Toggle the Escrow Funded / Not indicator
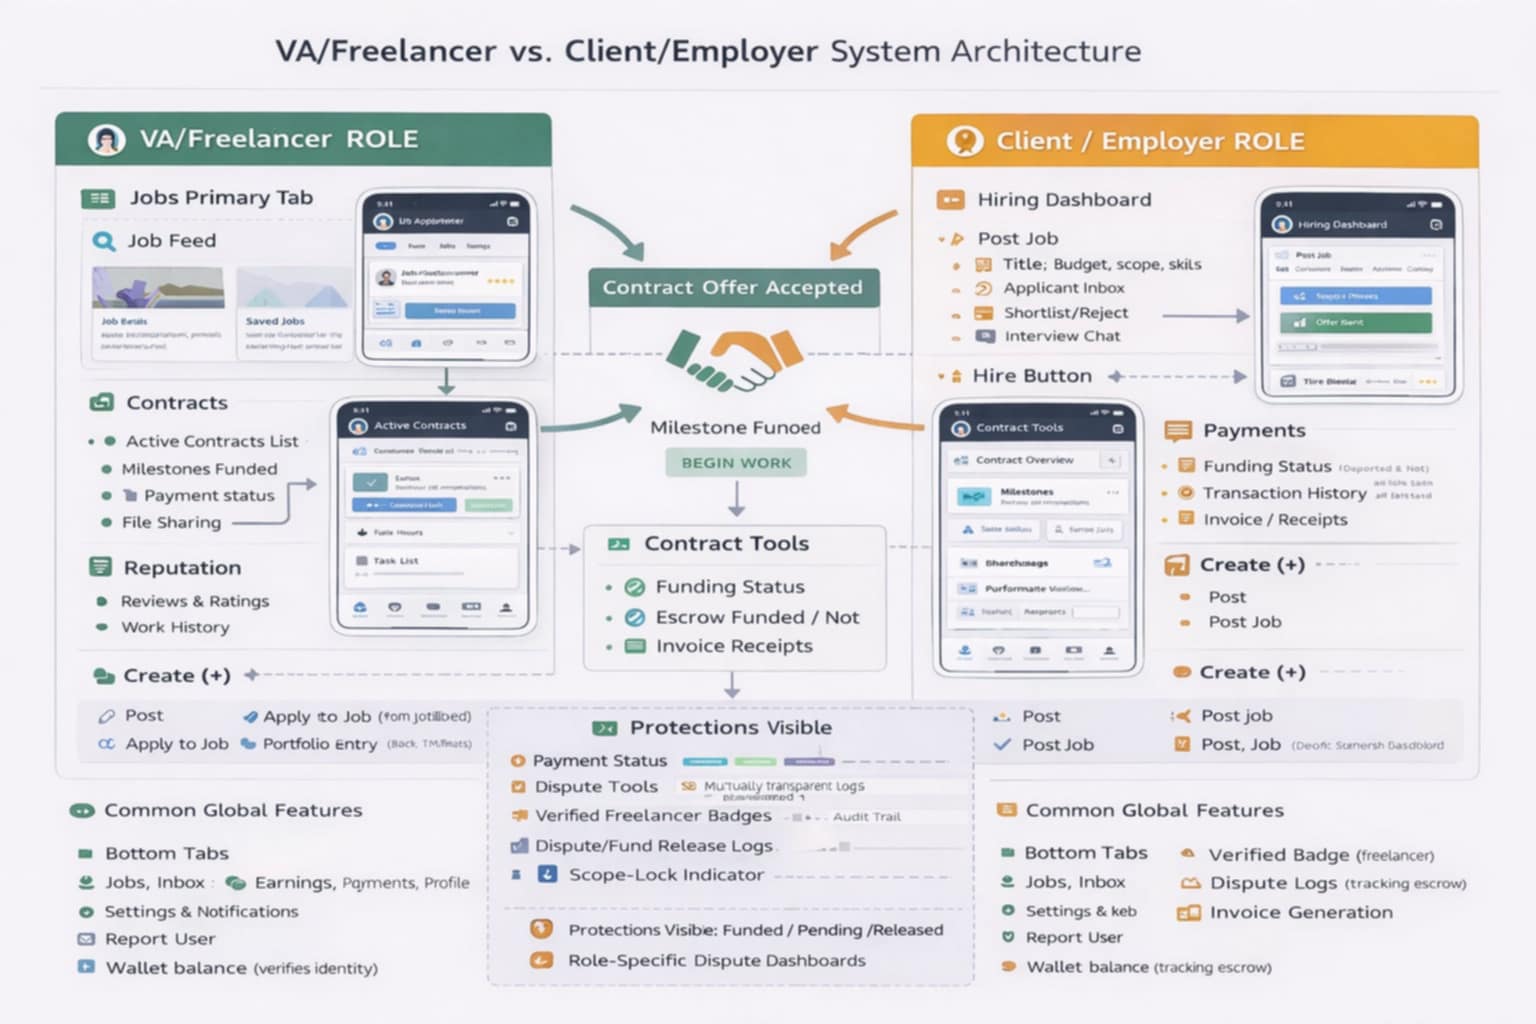Image resolution: width=1536 pixels, height=1024 pixels. pos(633,617)
